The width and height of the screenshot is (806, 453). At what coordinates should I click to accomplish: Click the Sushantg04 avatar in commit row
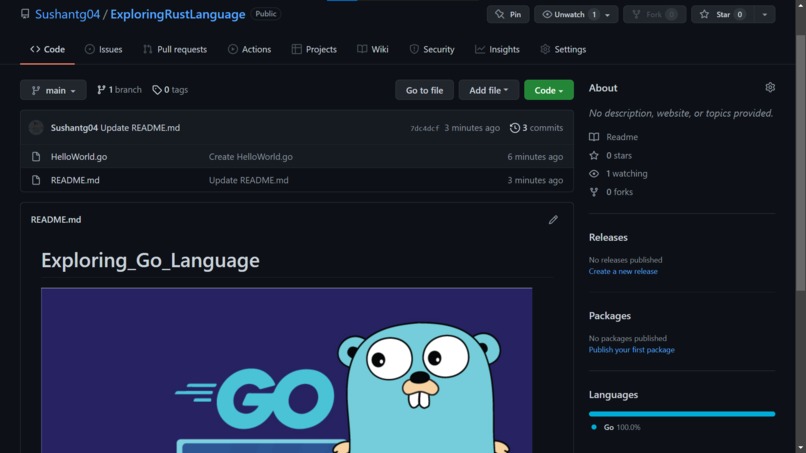(x=36, y=128)
